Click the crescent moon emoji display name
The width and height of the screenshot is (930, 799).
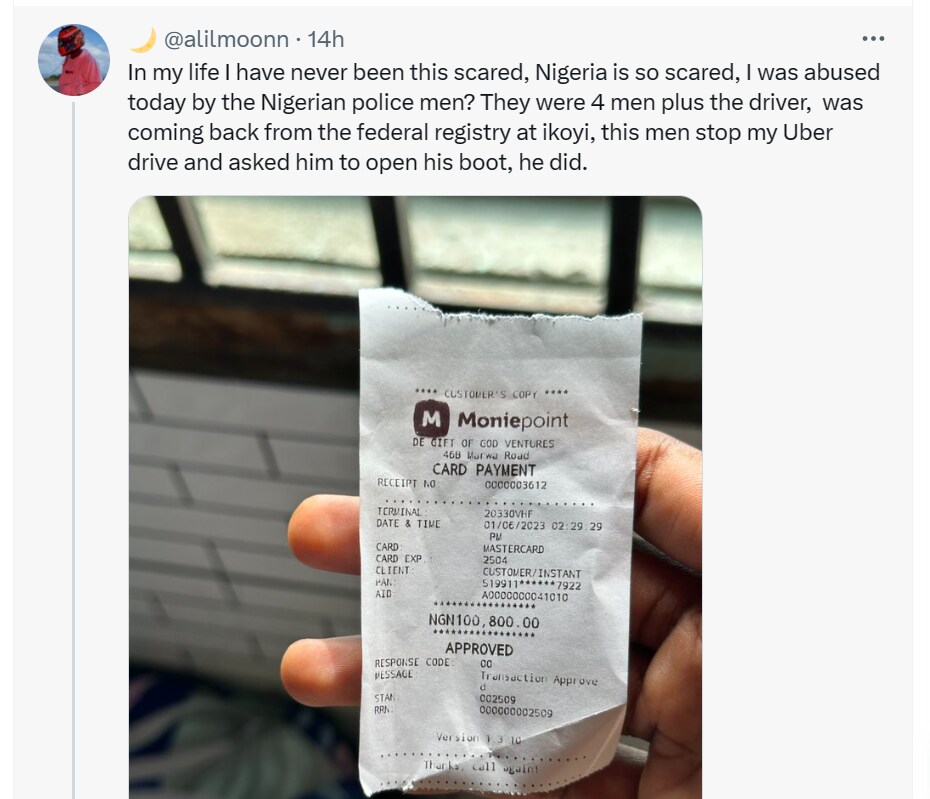[x=142, y=39]
